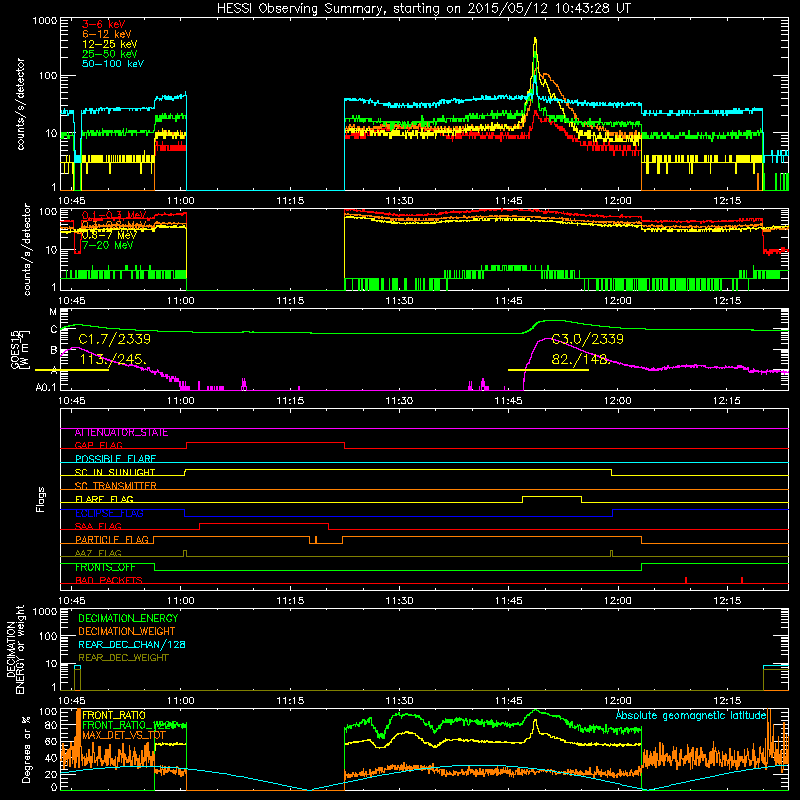This screenshot has width=800, height=800.
Task: Click the counts/s/detector label of top plot
Action: tap(20, 104)
